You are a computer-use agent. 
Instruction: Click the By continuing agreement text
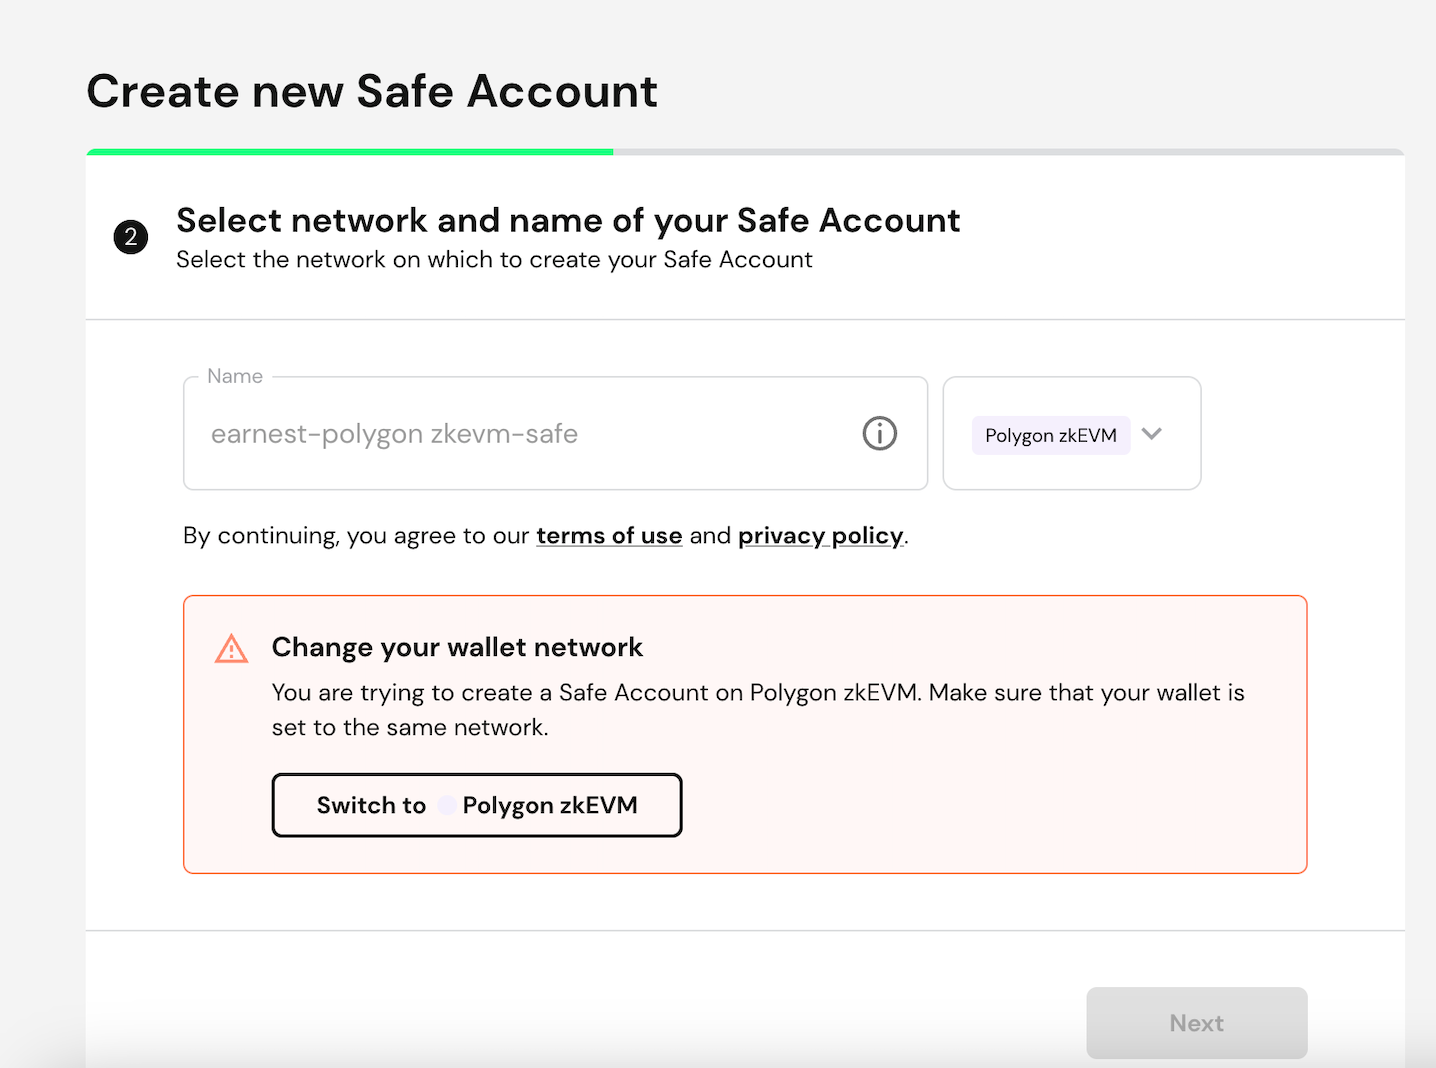click(356, 536)
